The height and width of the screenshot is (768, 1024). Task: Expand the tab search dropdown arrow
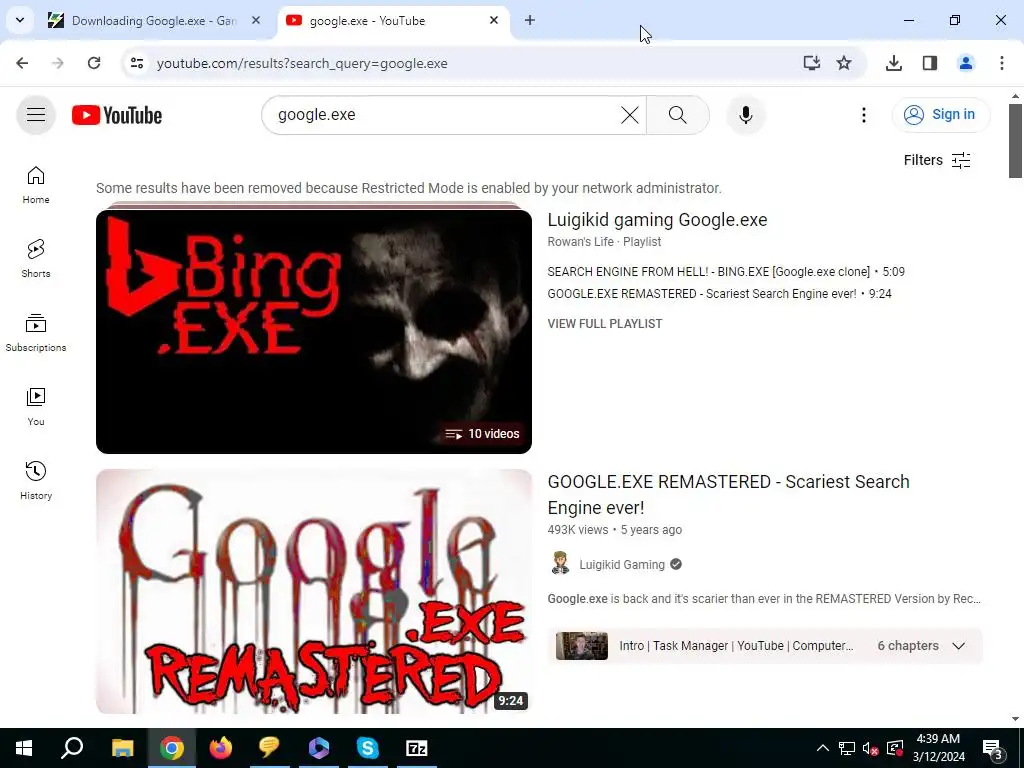20,20
